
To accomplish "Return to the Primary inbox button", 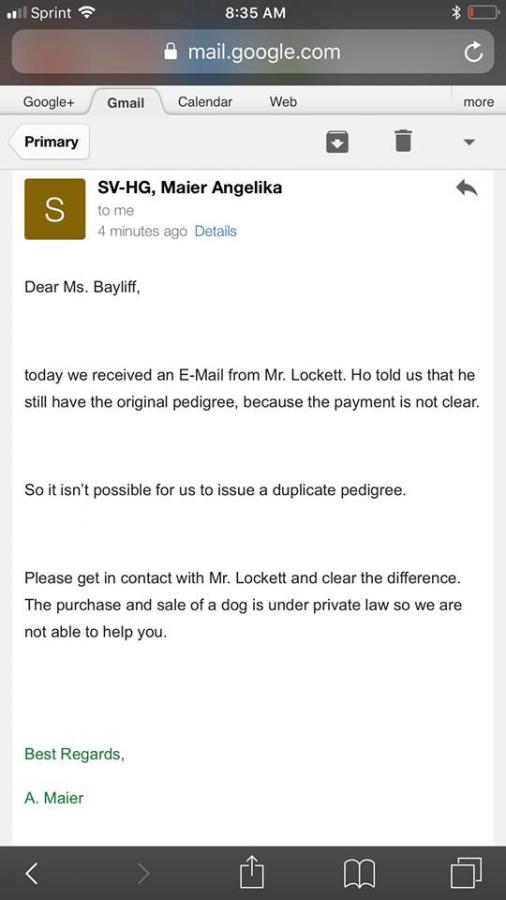I will [x=49, y=142].
